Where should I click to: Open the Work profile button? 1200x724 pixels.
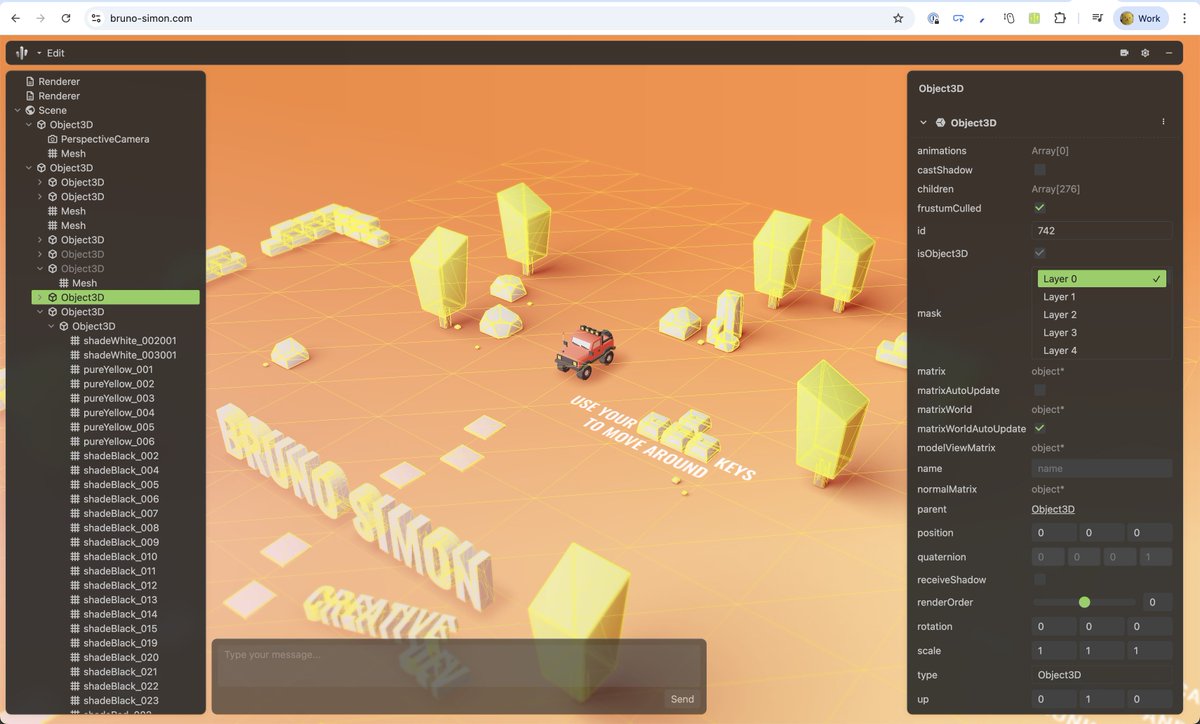pos(1140,18)
